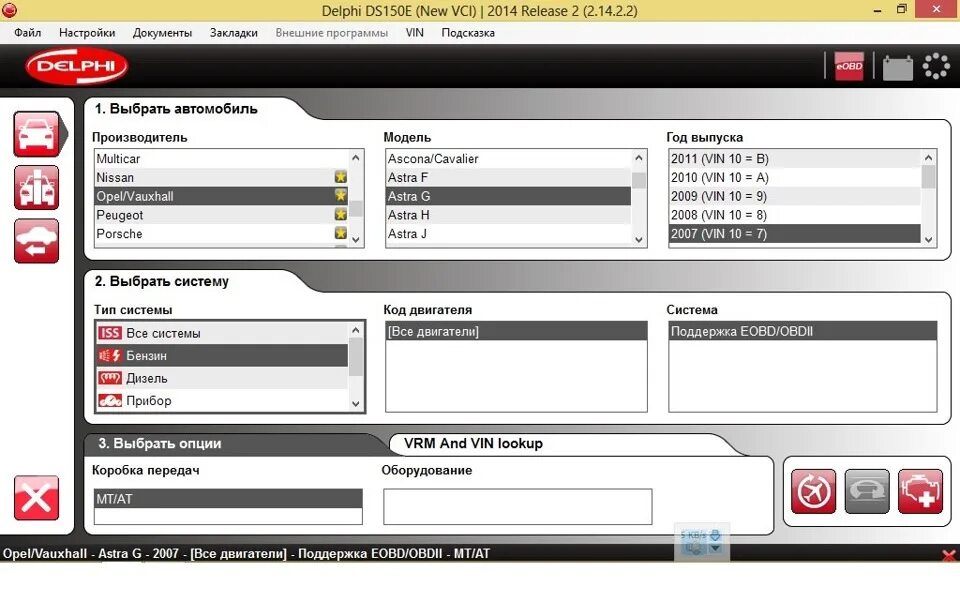Launch the engine diagnostics plus button
The width and height of the screenshot is (960, 602).
click(921, 491)
